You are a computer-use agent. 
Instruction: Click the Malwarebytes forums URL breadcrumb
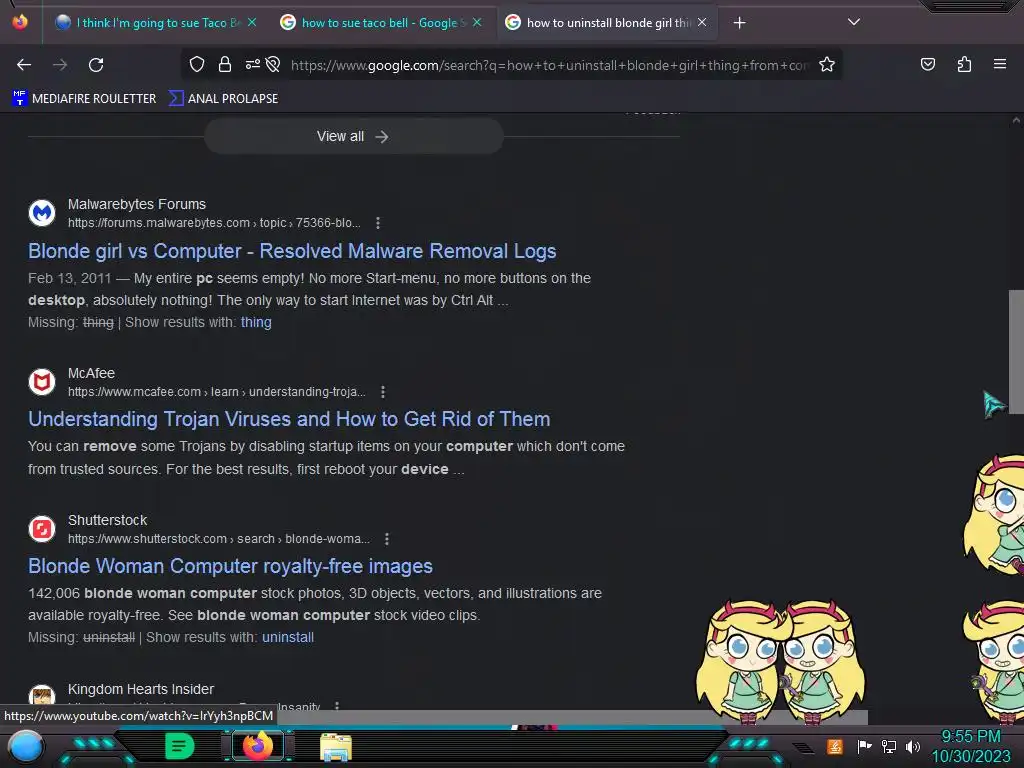(214, 223)
